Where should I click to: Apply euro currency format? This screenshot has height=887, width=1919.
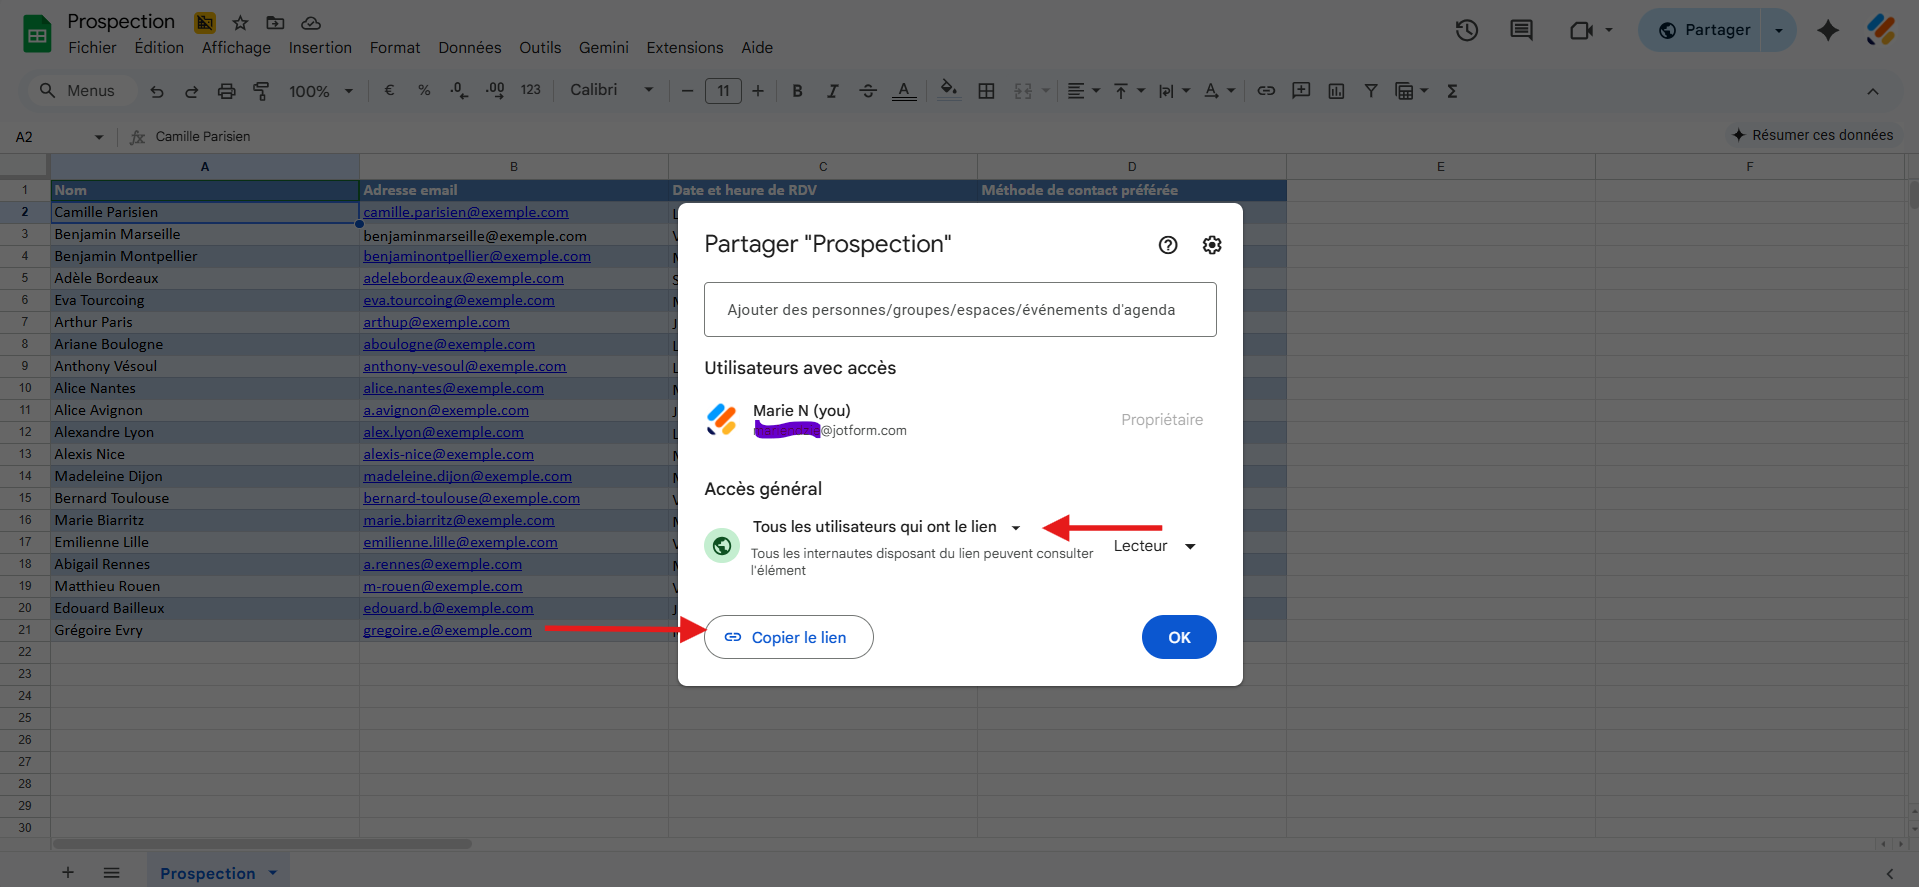[389, 90]
